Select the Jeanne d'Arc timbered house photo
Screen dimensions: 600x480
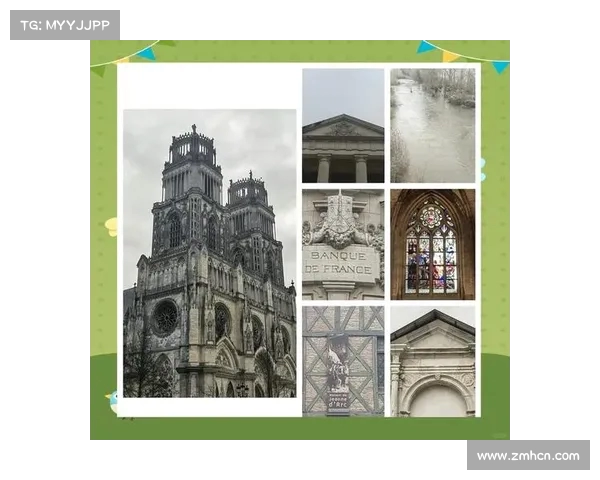point(343,361)
